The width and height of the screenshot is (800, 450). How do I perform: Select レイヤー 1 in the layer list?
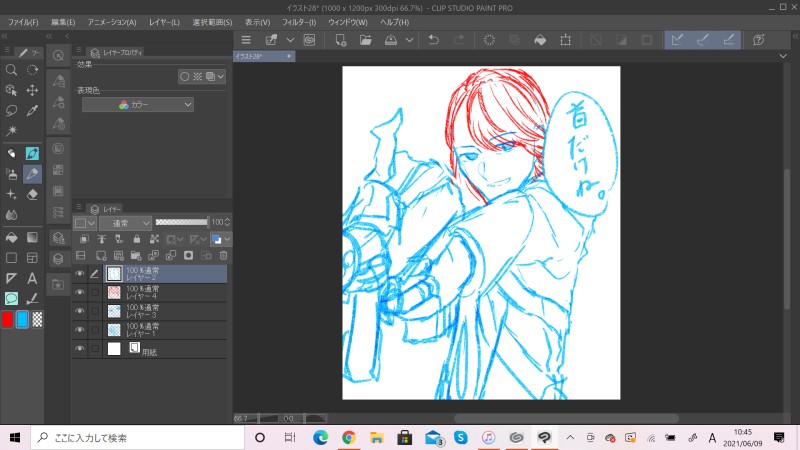click(x=160, y=330)
